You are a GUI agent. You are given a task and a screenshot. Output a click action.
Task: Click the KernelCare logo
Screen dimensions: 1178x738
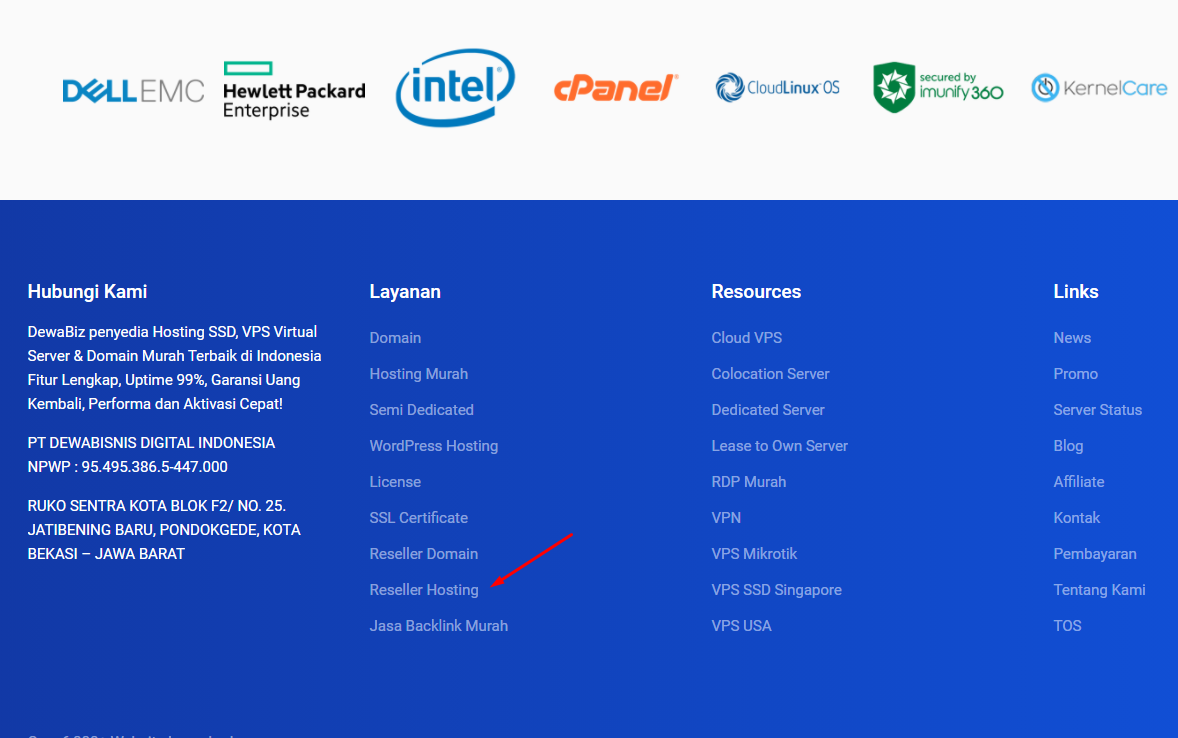(1099, 88)
